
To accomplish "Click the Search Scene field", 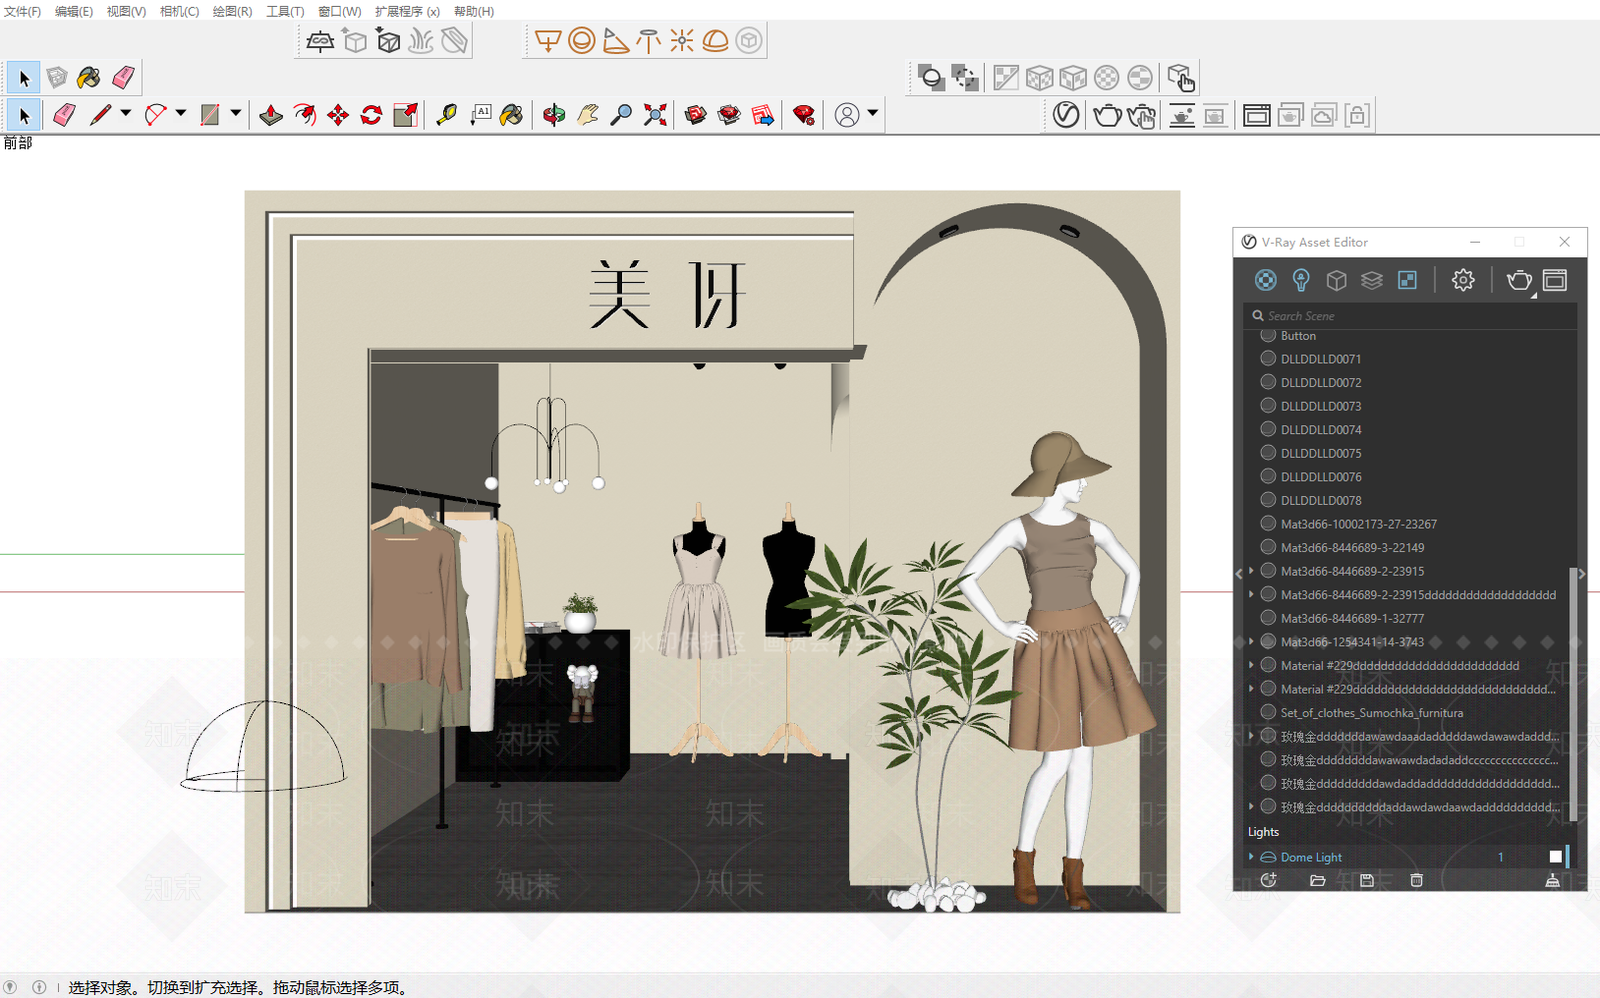I will 1410,315.
